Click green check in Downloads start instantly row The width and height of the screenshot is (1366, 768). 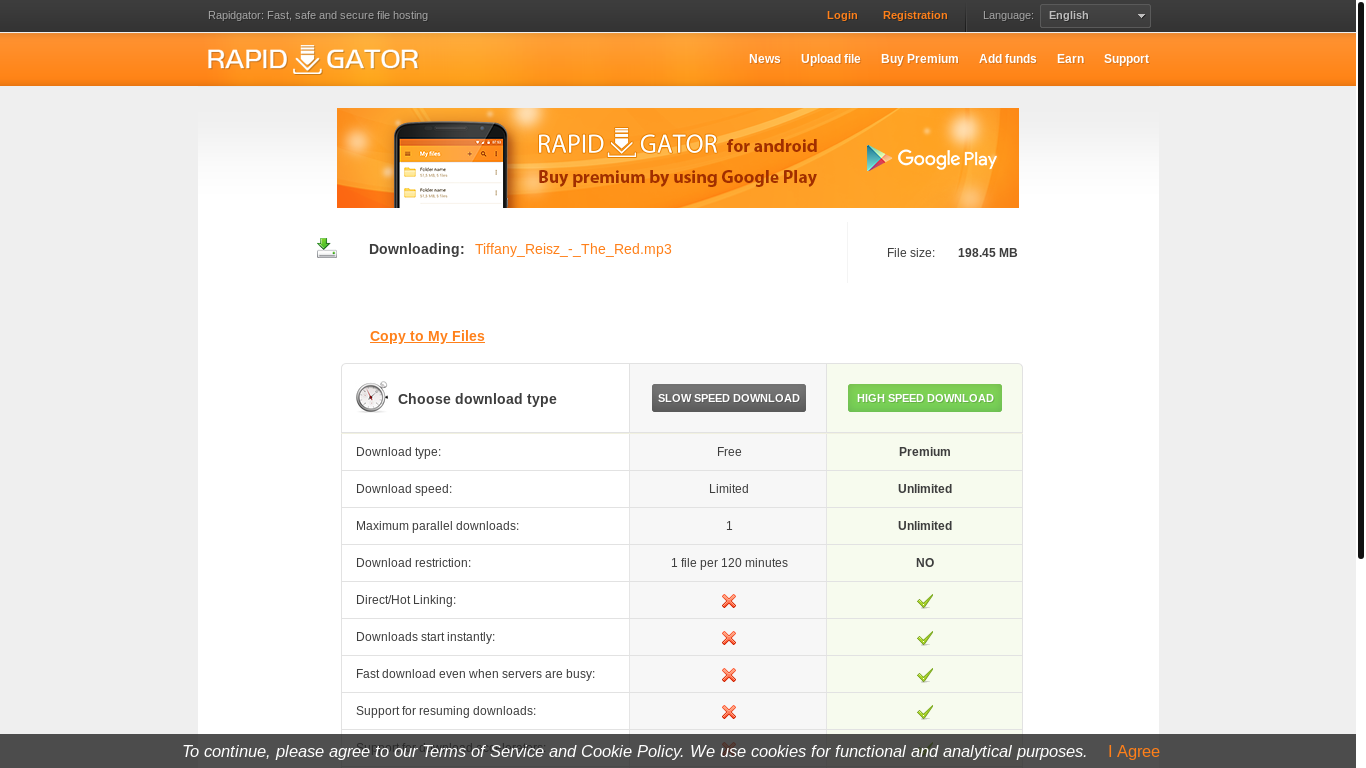pyautogui.click(x=925, y=638)
